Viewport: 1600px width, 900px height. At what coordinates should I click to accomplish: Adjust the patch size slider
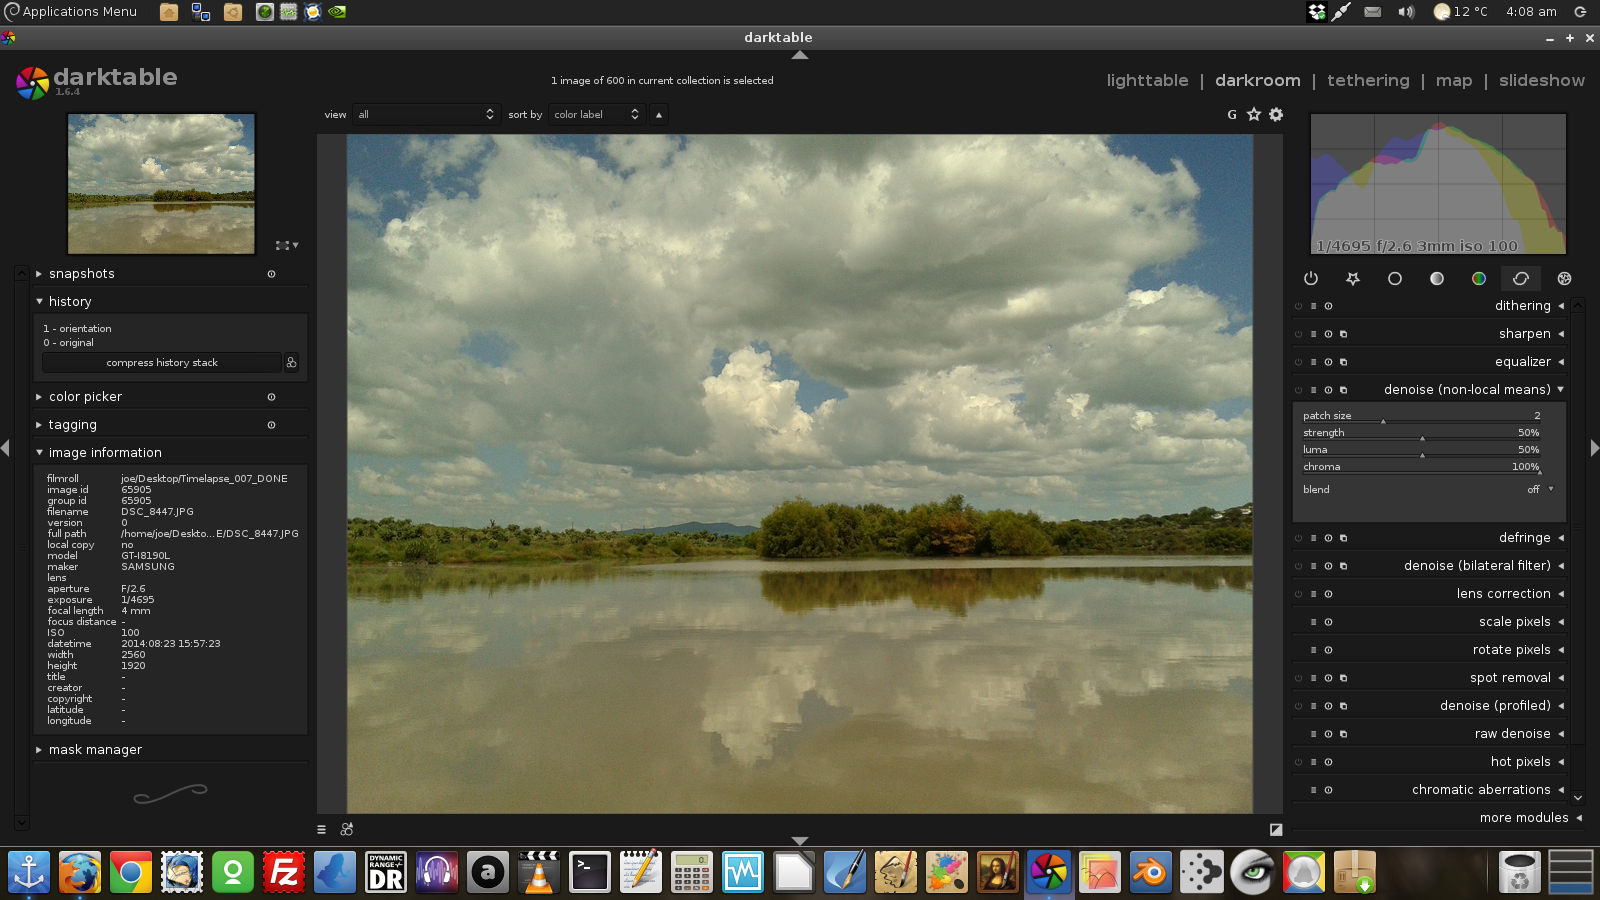(1421, 416)
